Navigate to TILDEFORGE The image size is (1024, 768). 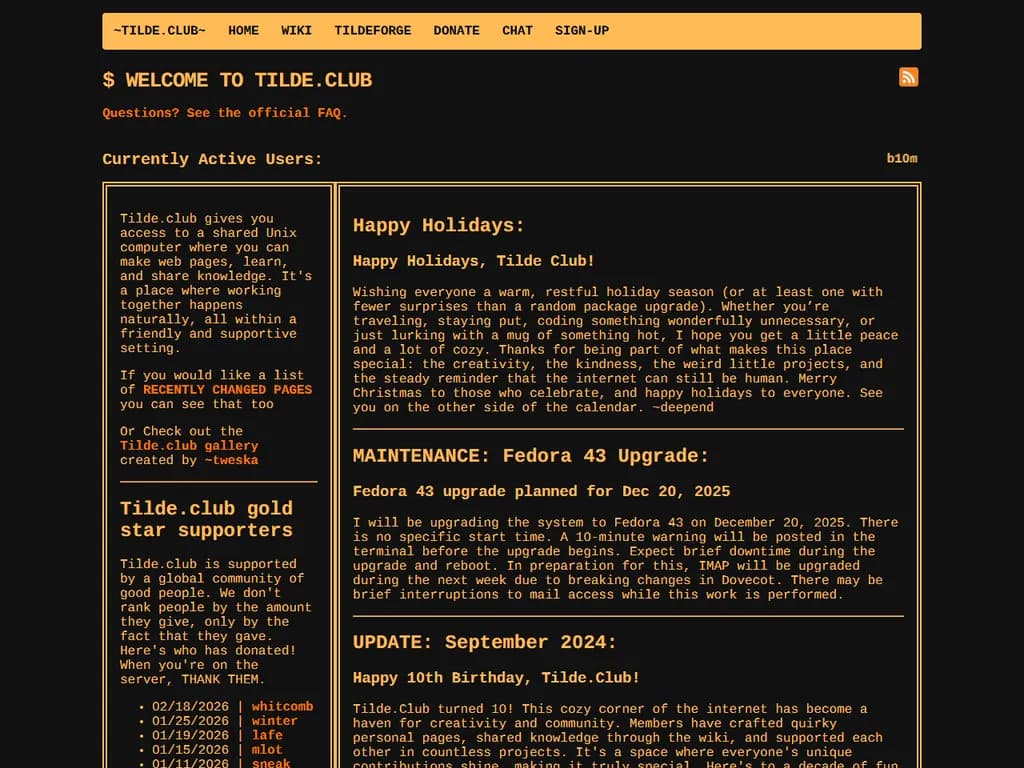click(372, 31)
